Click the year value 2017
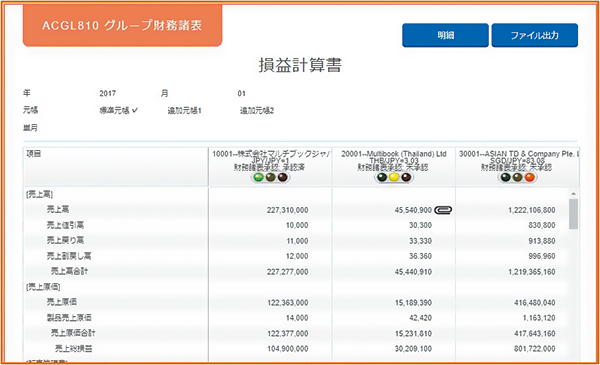 click(108, 93)
